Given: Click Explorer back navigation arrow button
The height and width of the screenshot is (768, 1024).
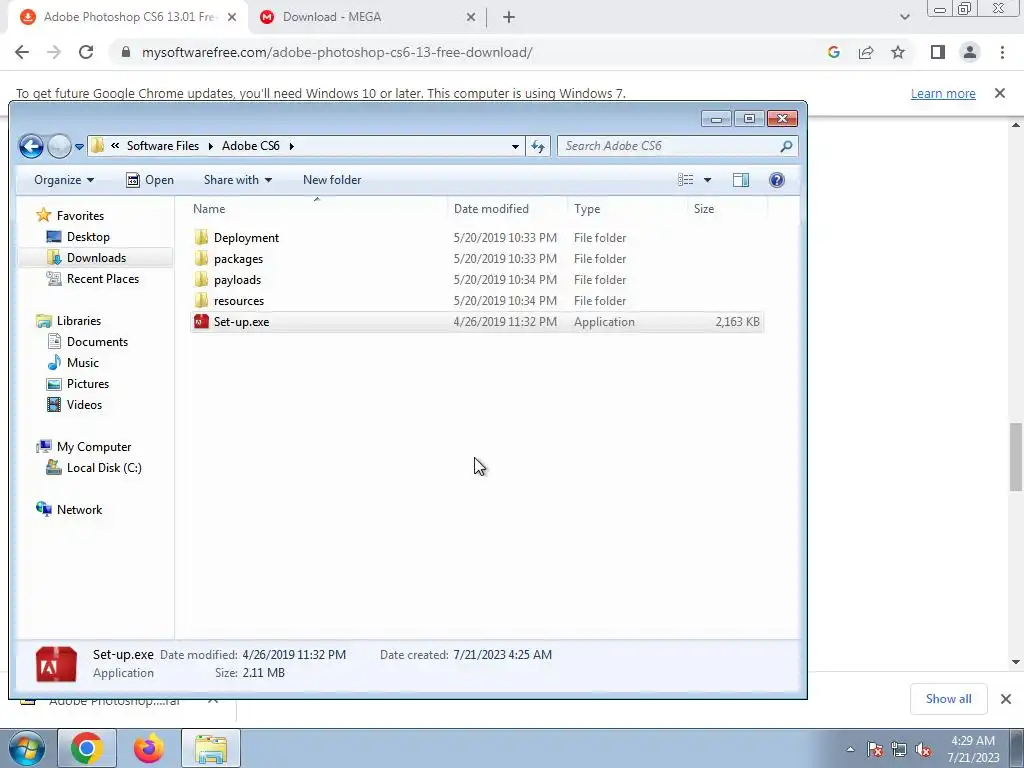Looking at the screenshot, I should click(31, 146).
